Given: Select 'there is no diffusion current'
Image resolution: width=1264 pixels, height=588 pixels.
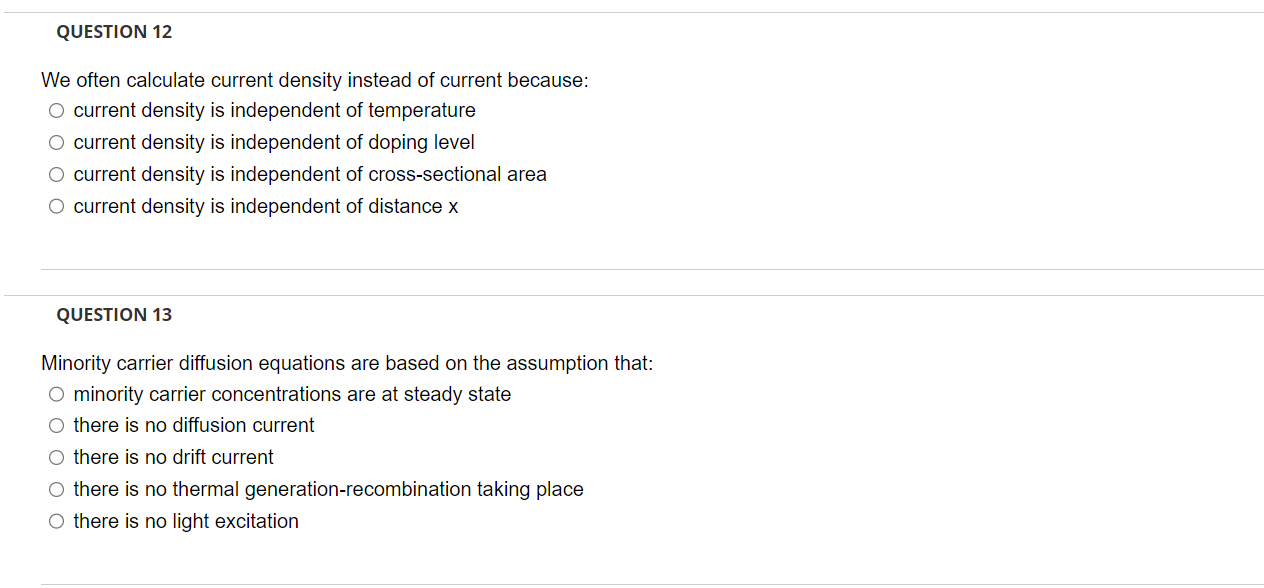Looking at the screenshot, I should (x=56, y=425).
